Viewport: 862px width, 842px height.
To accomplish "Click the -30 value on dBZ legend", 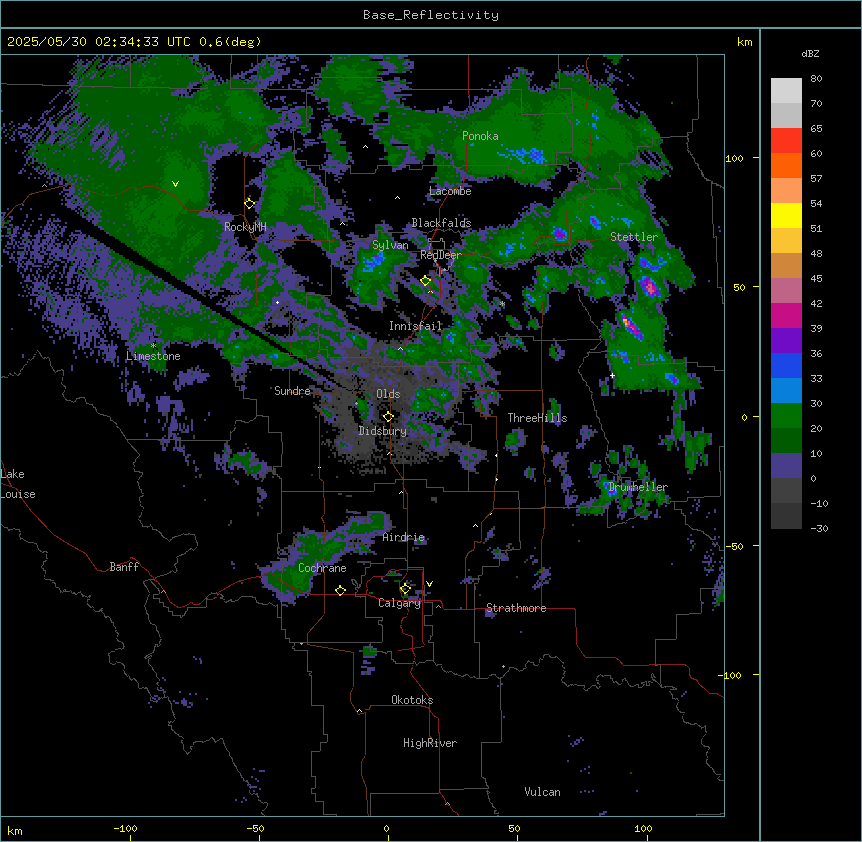I will click(x=819, y=529).
